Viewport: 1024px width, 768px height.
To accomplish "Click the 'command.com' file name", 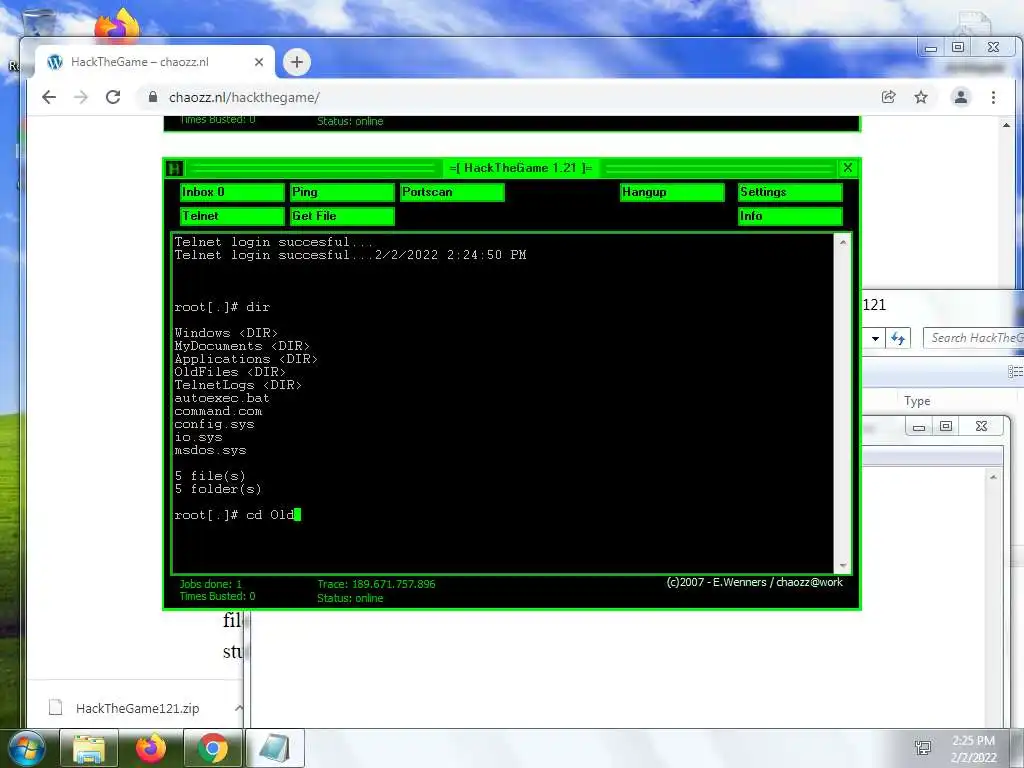I will tap(218, 411).
